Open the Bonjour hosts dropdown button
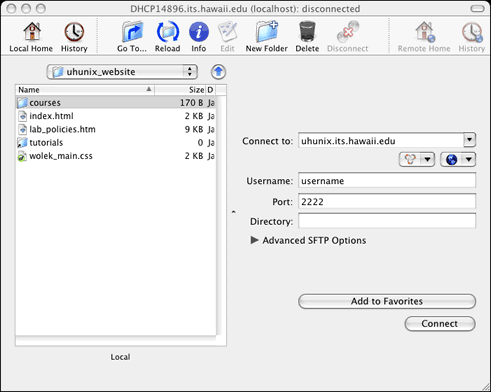 (x=417, y=160)
